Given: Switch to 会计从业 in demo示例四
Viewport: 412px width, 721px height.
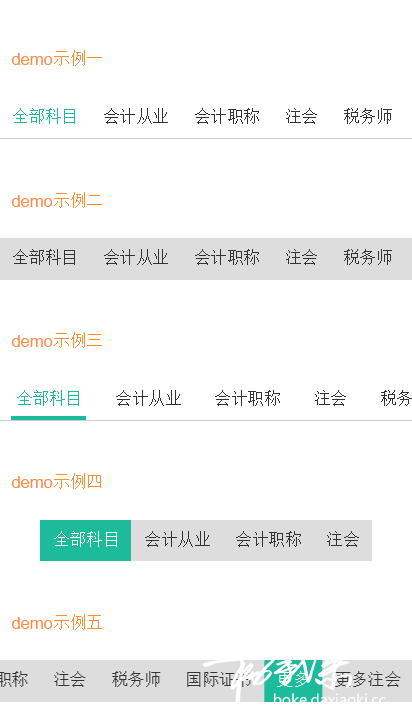Looking at the screenshot, I should [177, 540].
